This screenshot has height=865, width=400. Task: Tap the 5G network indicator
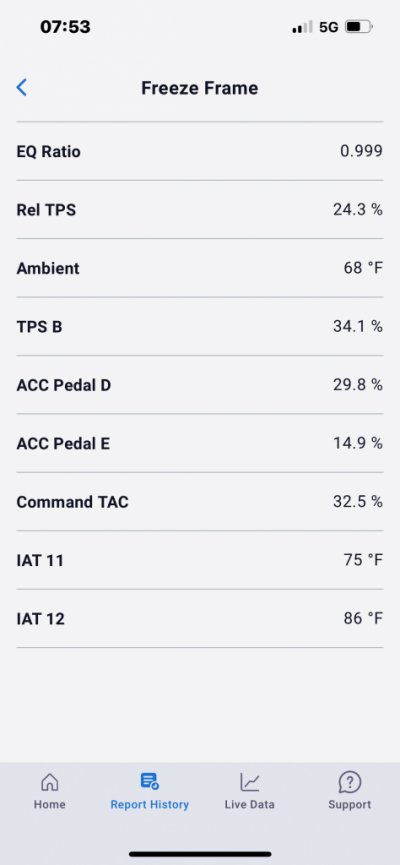[x=329, y=27]
